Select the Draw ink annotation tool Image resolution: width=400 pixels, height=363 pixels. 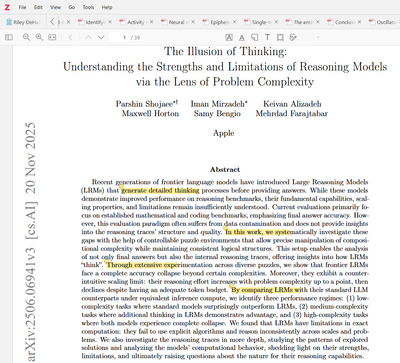(293, 37)
